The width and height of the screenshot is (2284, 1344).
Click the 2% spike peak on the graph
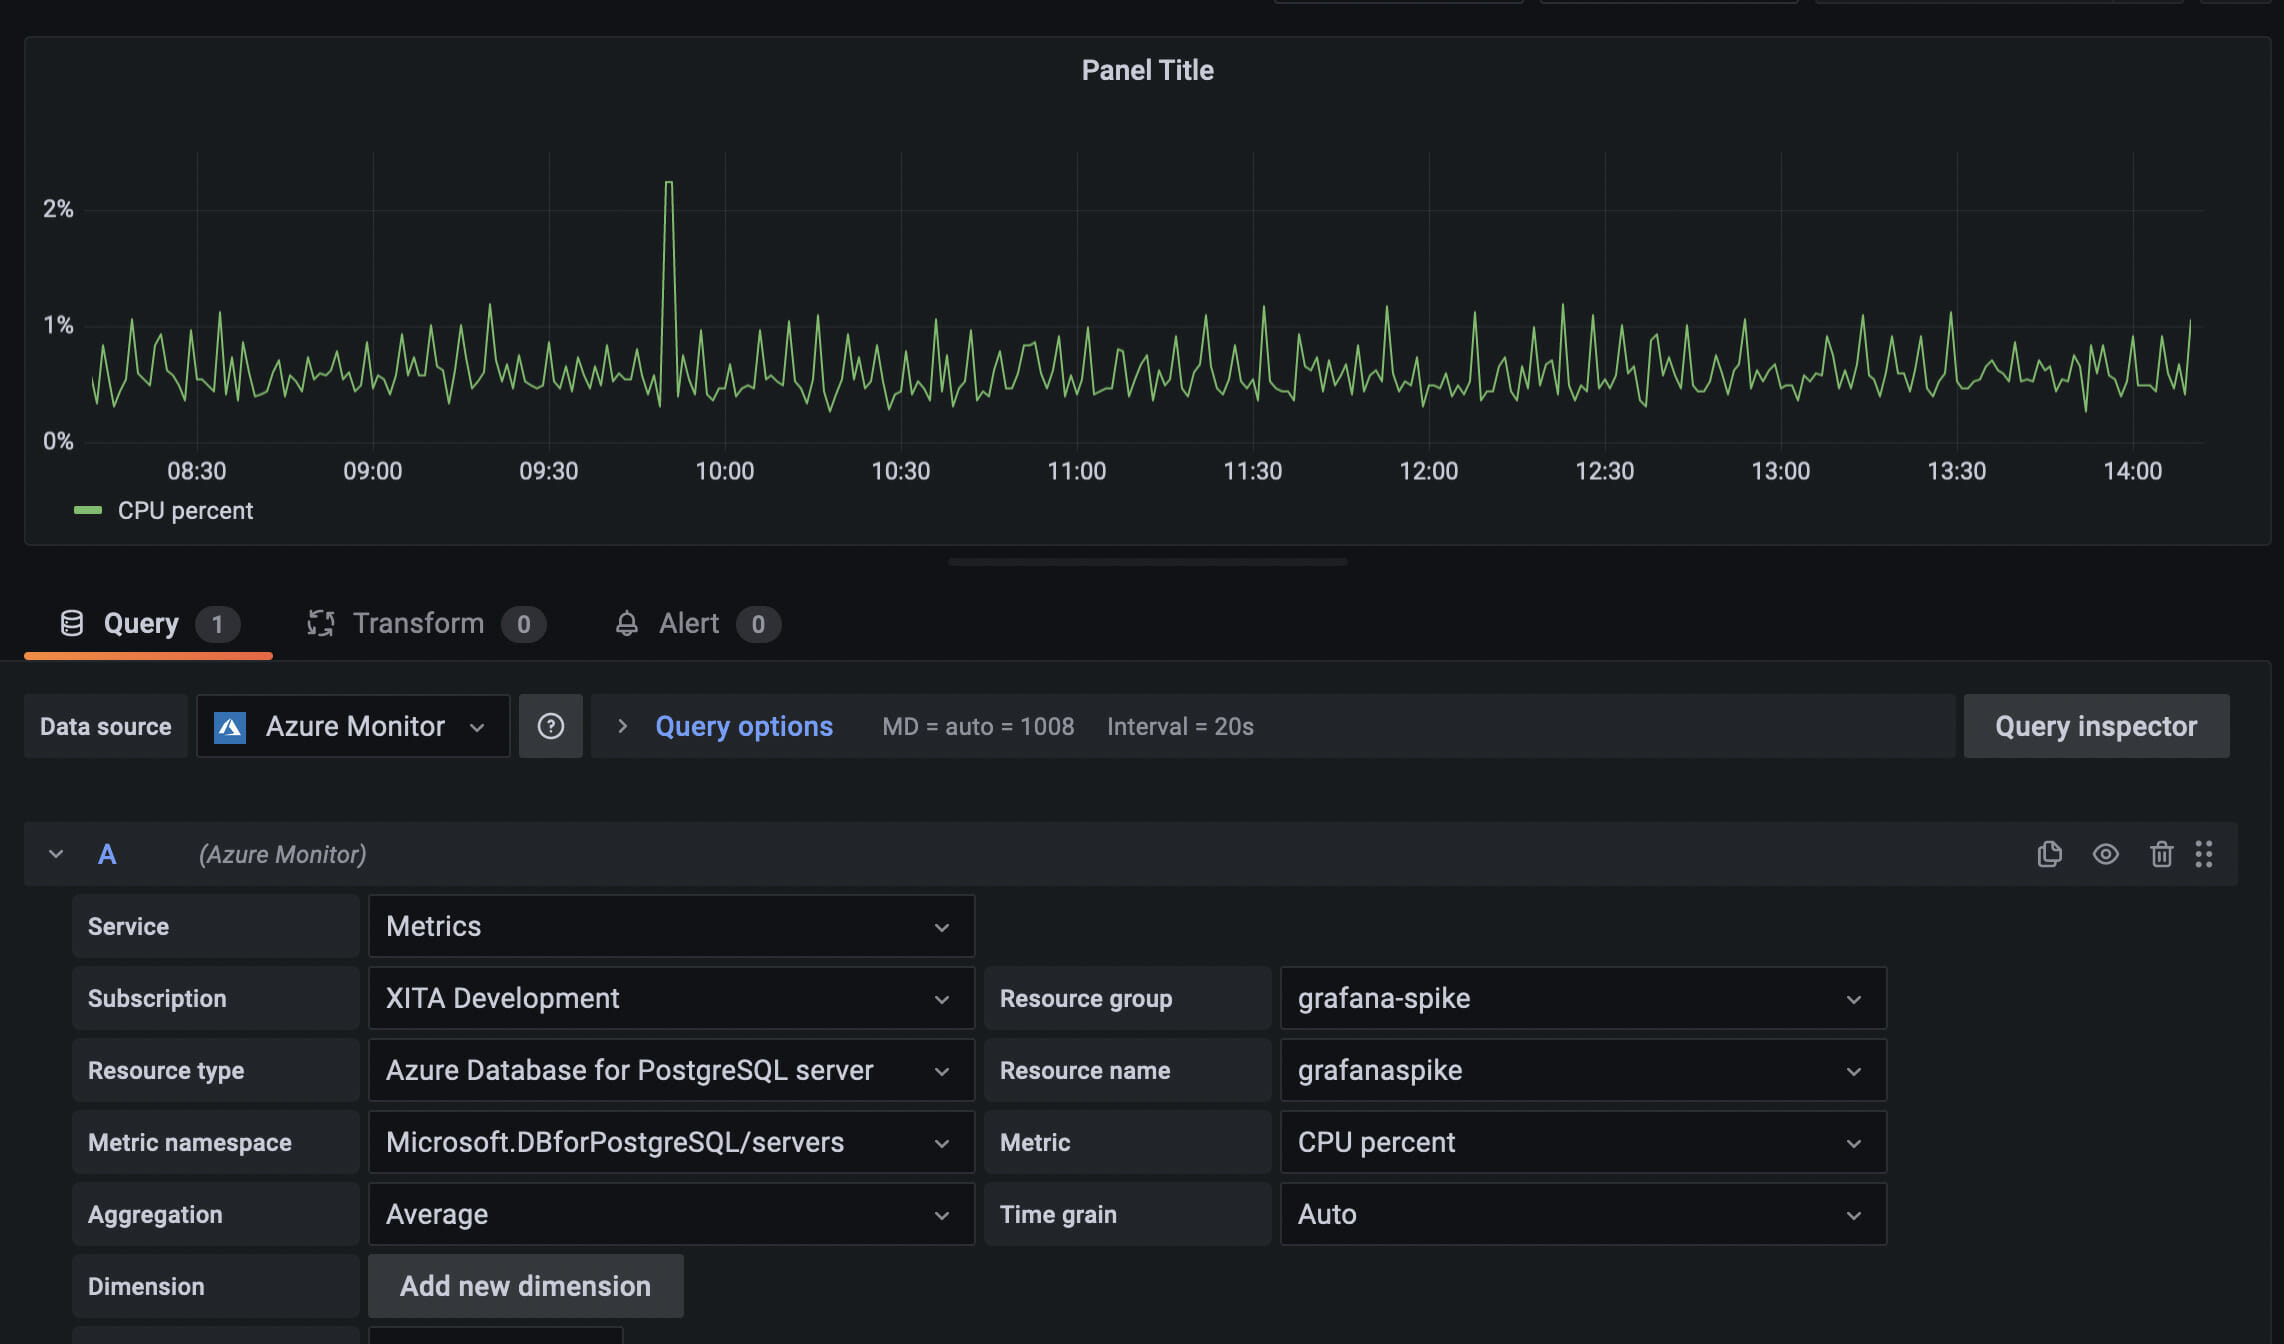tap(669, 183)
